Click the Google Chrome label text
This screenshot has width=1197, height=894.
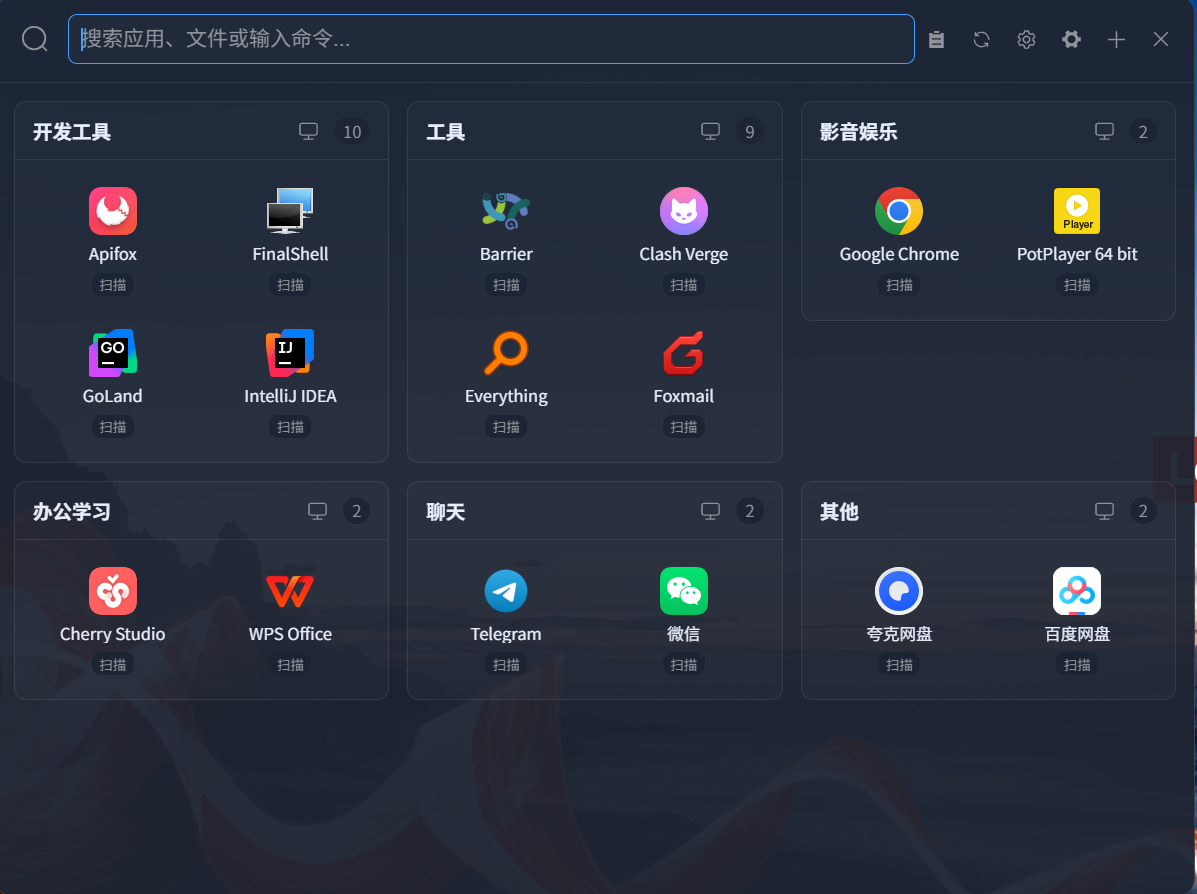(x=899, y=254)
